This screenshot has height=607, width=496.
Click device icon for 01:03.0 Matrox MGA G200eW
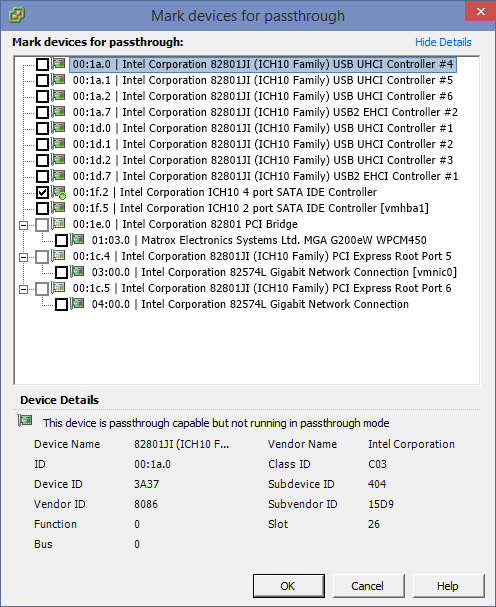(77, 240)
